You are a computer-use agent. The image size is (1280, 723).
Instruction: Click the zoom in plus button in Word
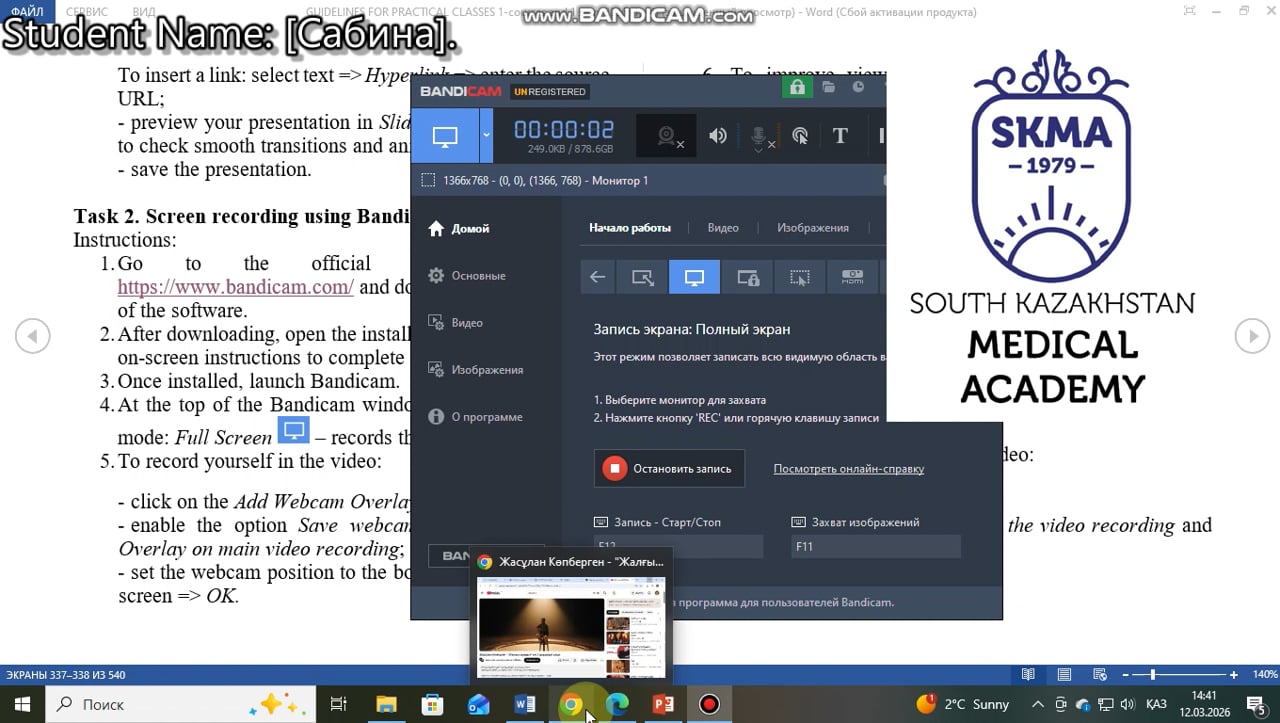1234,675
